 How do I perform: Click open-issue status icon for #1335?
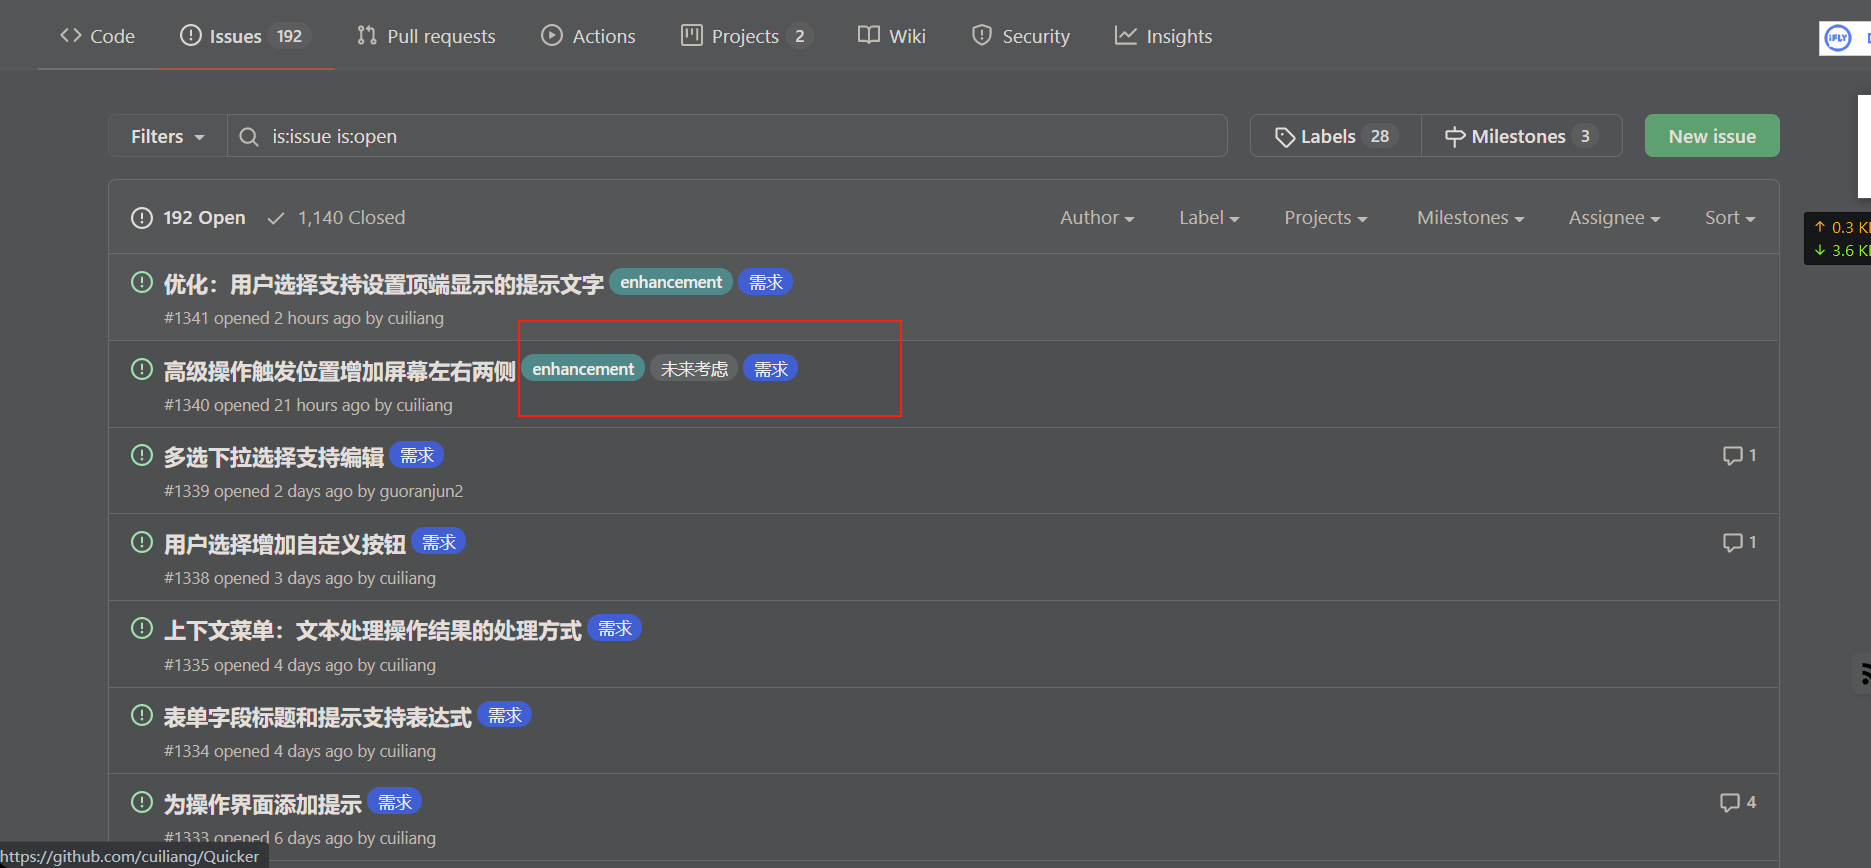142,628
